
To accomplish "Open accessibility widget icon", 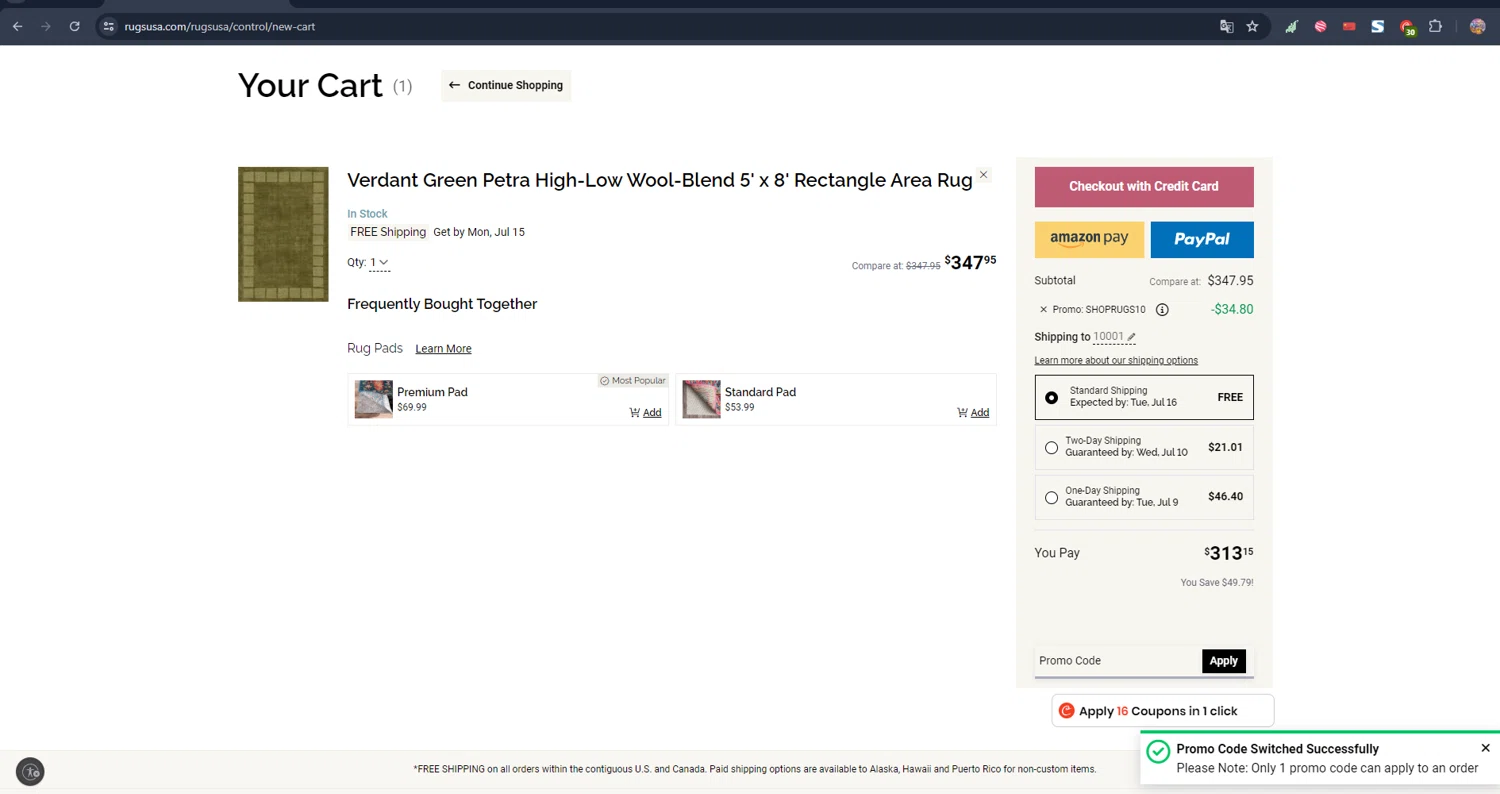I will point(30,771).
